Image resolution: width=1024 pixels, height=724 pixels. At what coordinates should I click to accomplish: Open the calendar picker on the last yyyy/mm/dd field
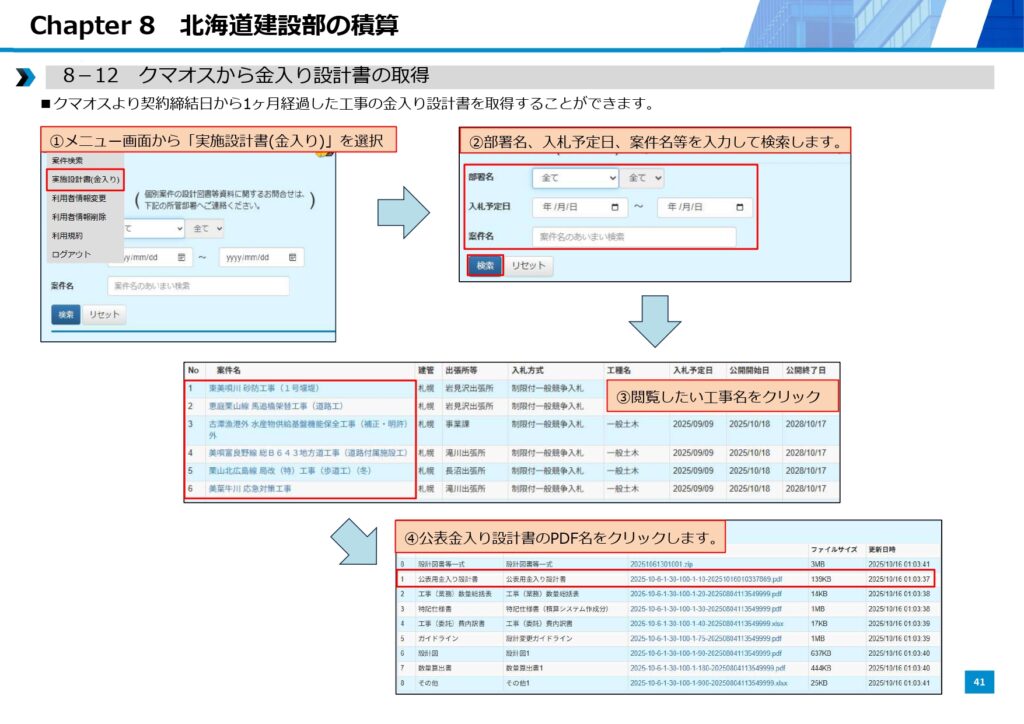[x=292, y=257]
